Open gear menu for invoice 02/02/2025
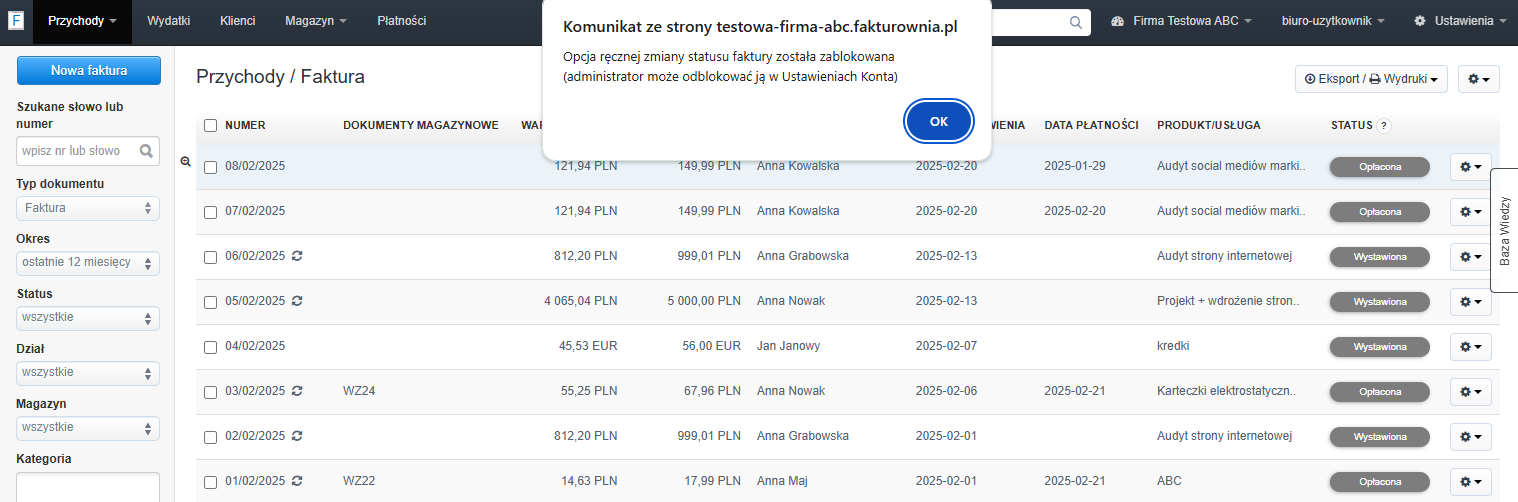The image size is (1518, 502). (x=1470, y=437)
